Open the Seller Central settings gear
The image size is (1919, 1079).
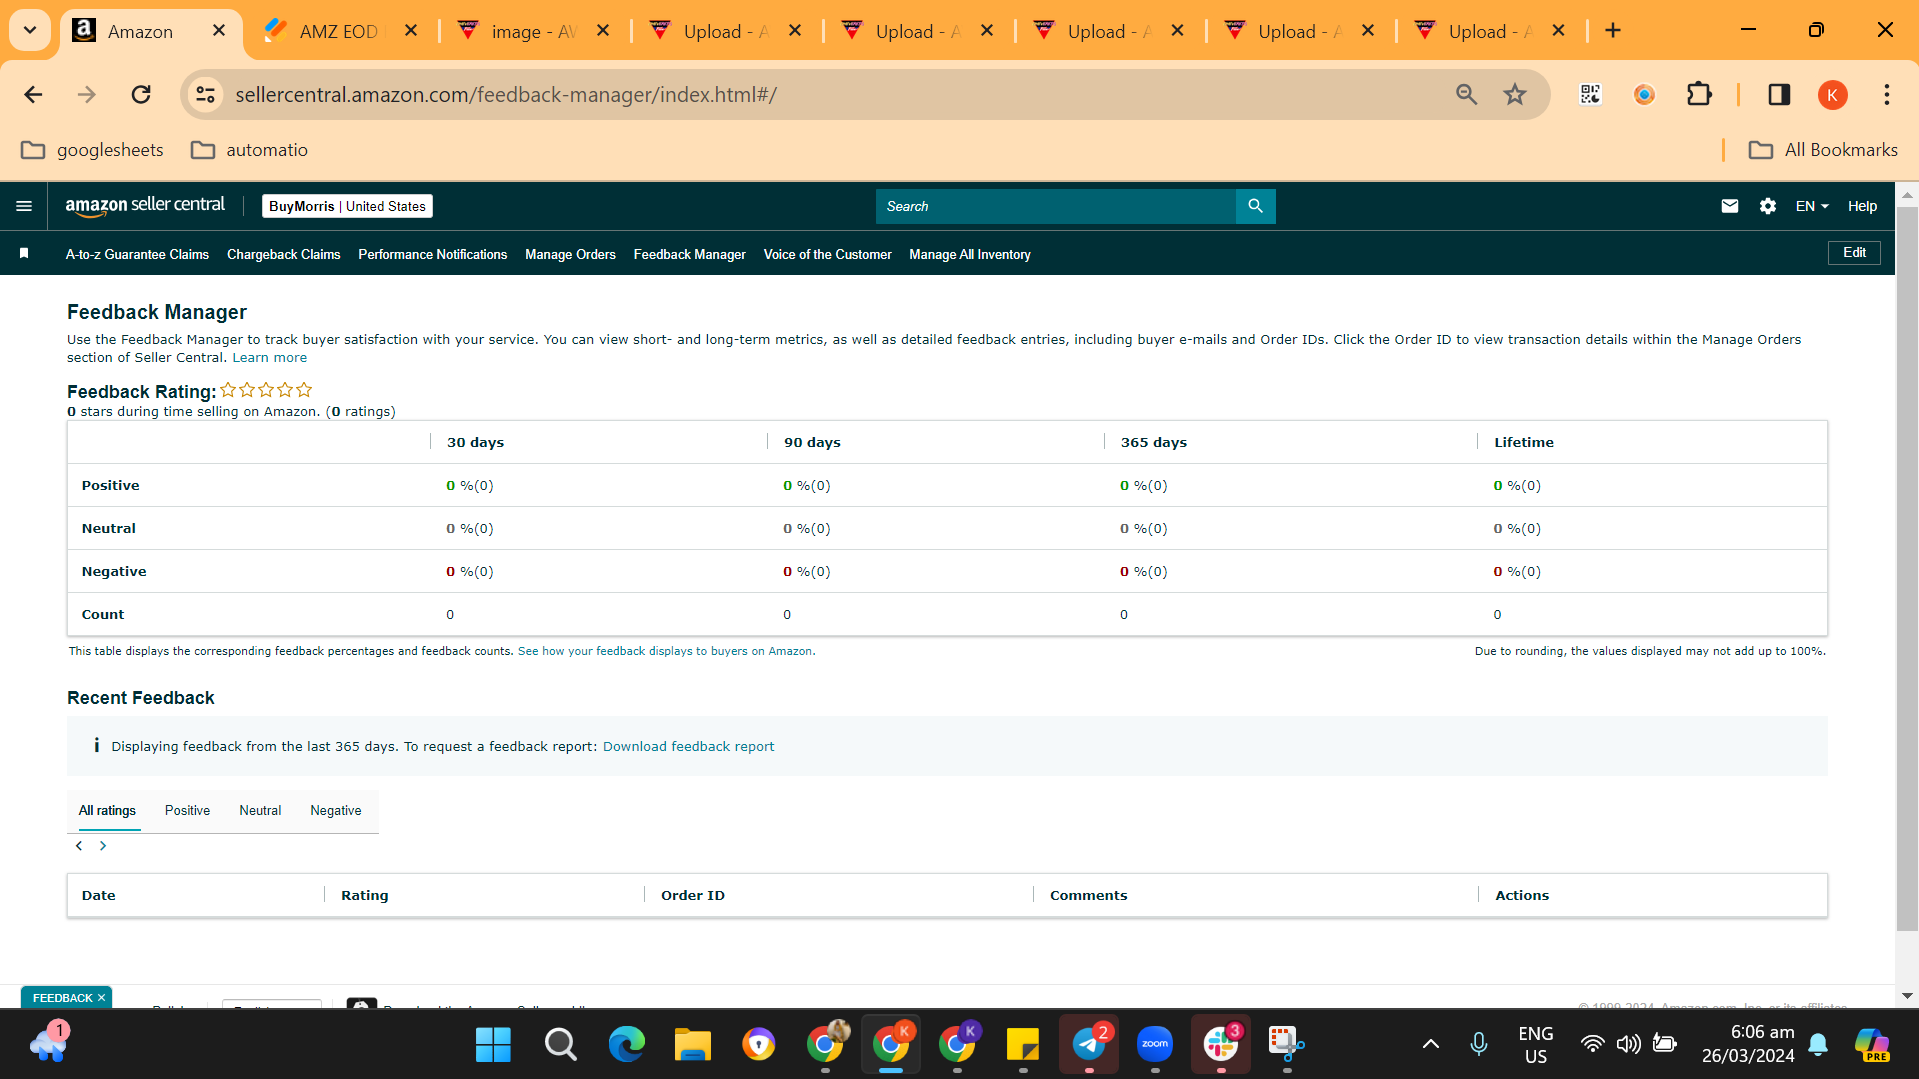point(1767,206)
